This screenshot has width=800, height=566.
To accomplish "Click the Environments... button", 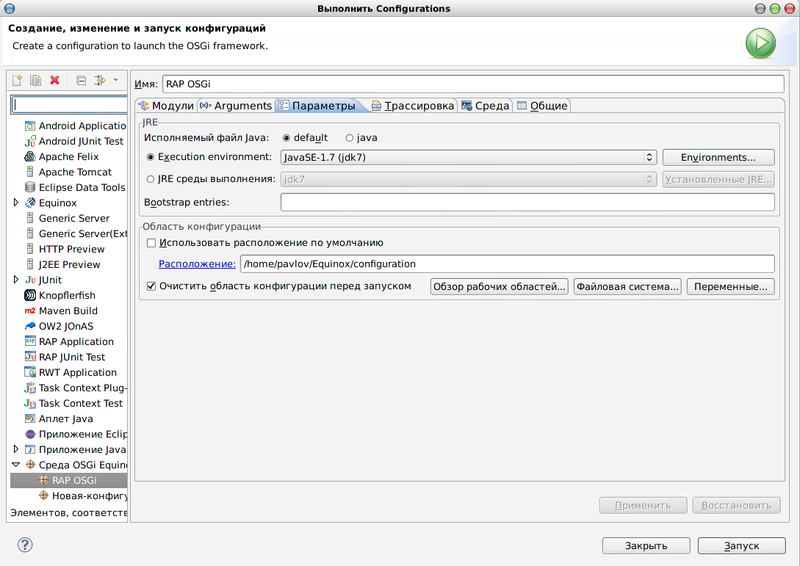I will point(718,157).
